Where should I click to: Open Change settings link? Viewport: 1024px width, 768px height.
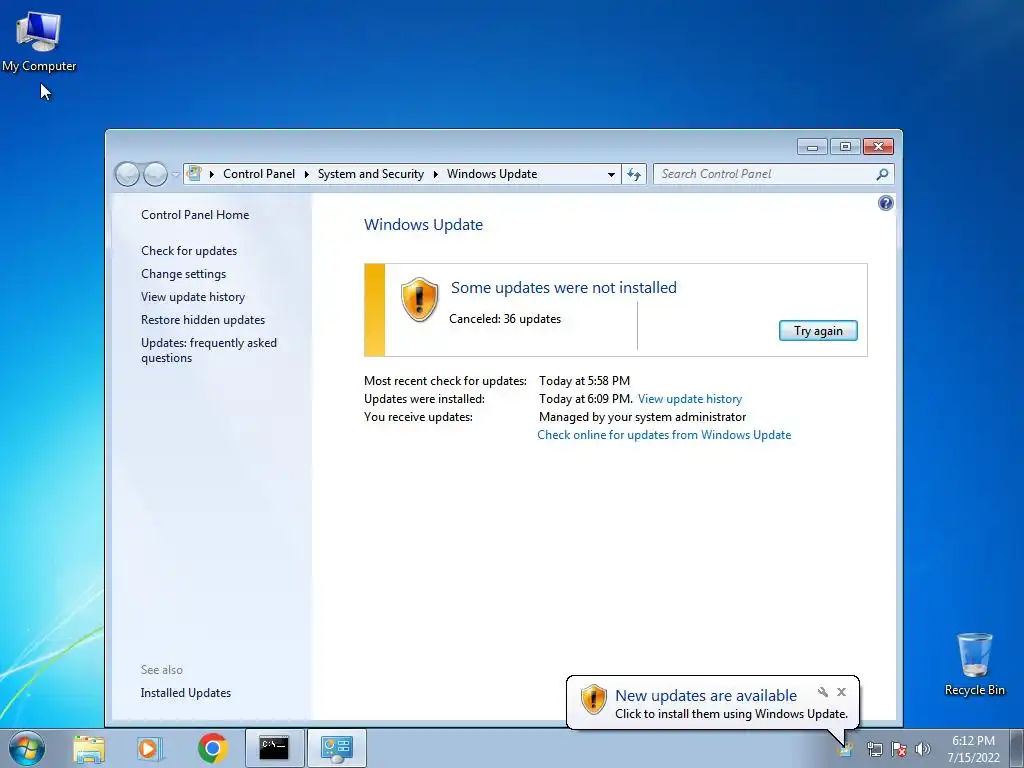click(184, 274)
